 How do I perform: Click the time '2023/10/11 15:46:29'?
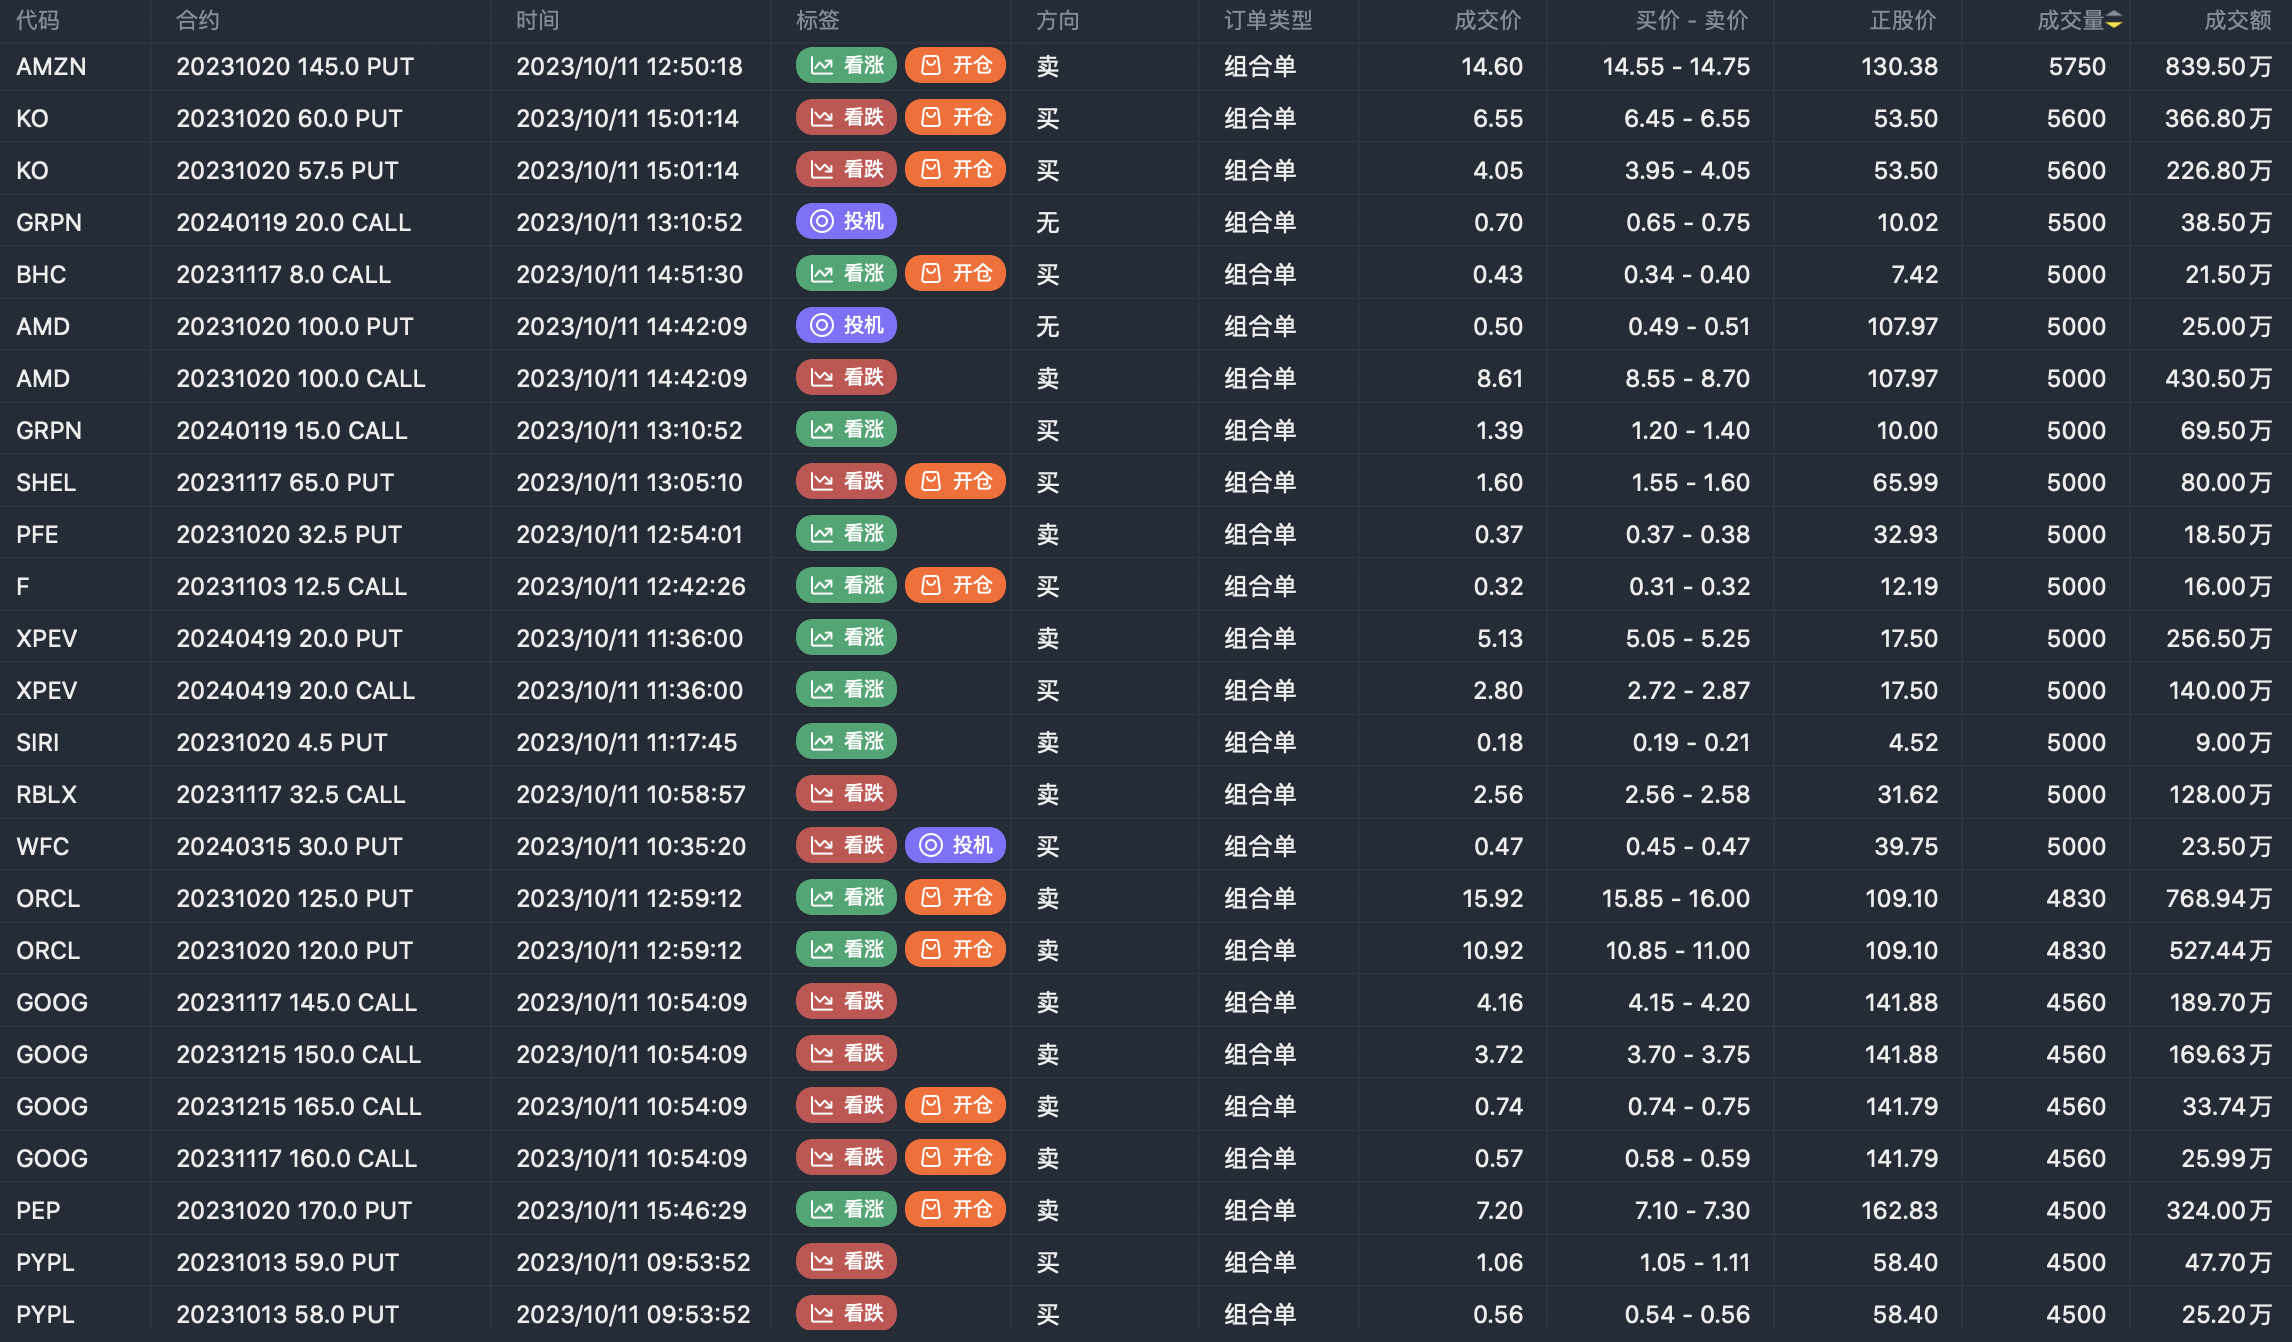click(631, 1211)
